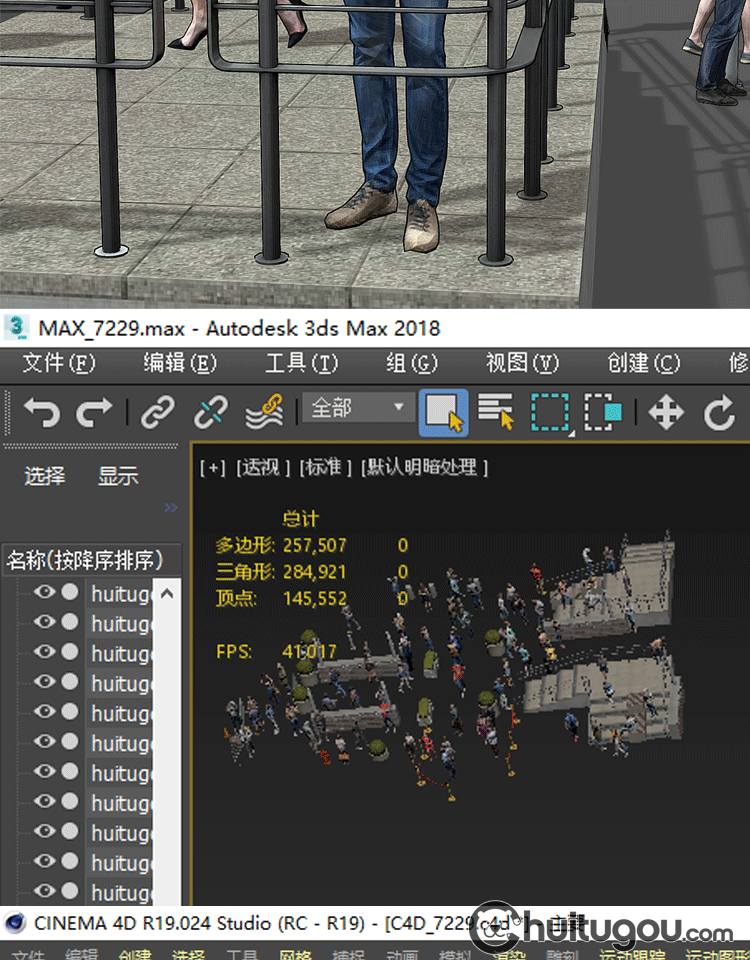Hide the last huitugo object via eye icon
This screenshot has width=750, height=960.
(x=44, y=891)
